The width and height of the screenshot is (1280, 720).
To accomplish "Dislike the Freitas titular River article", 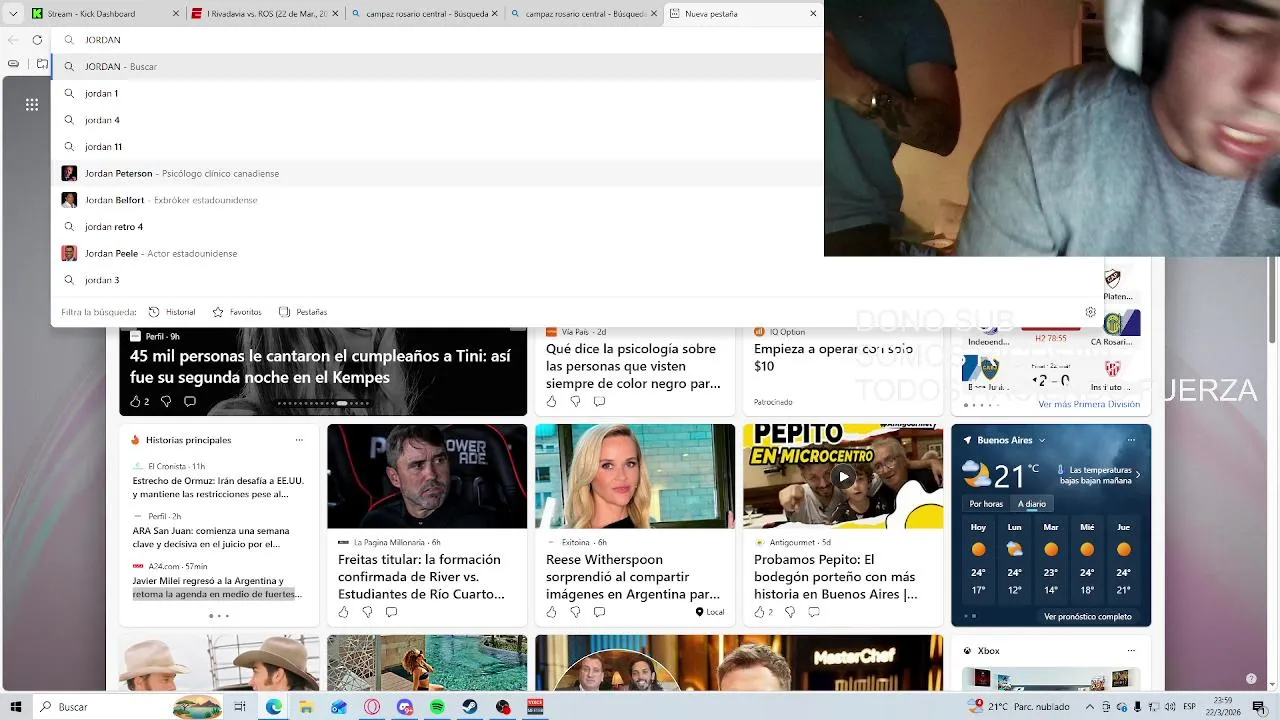I will coord(367,612).
